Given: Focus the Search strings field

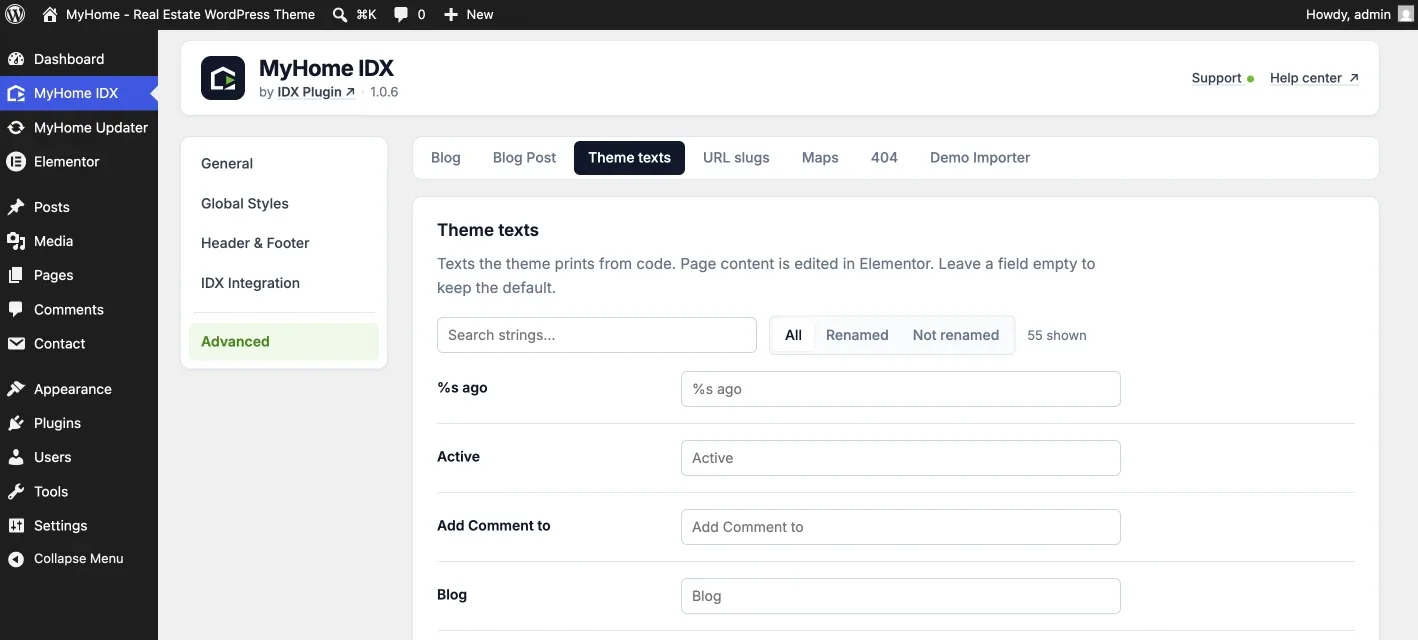Looking at the screenshot, I should pos(597,335).
